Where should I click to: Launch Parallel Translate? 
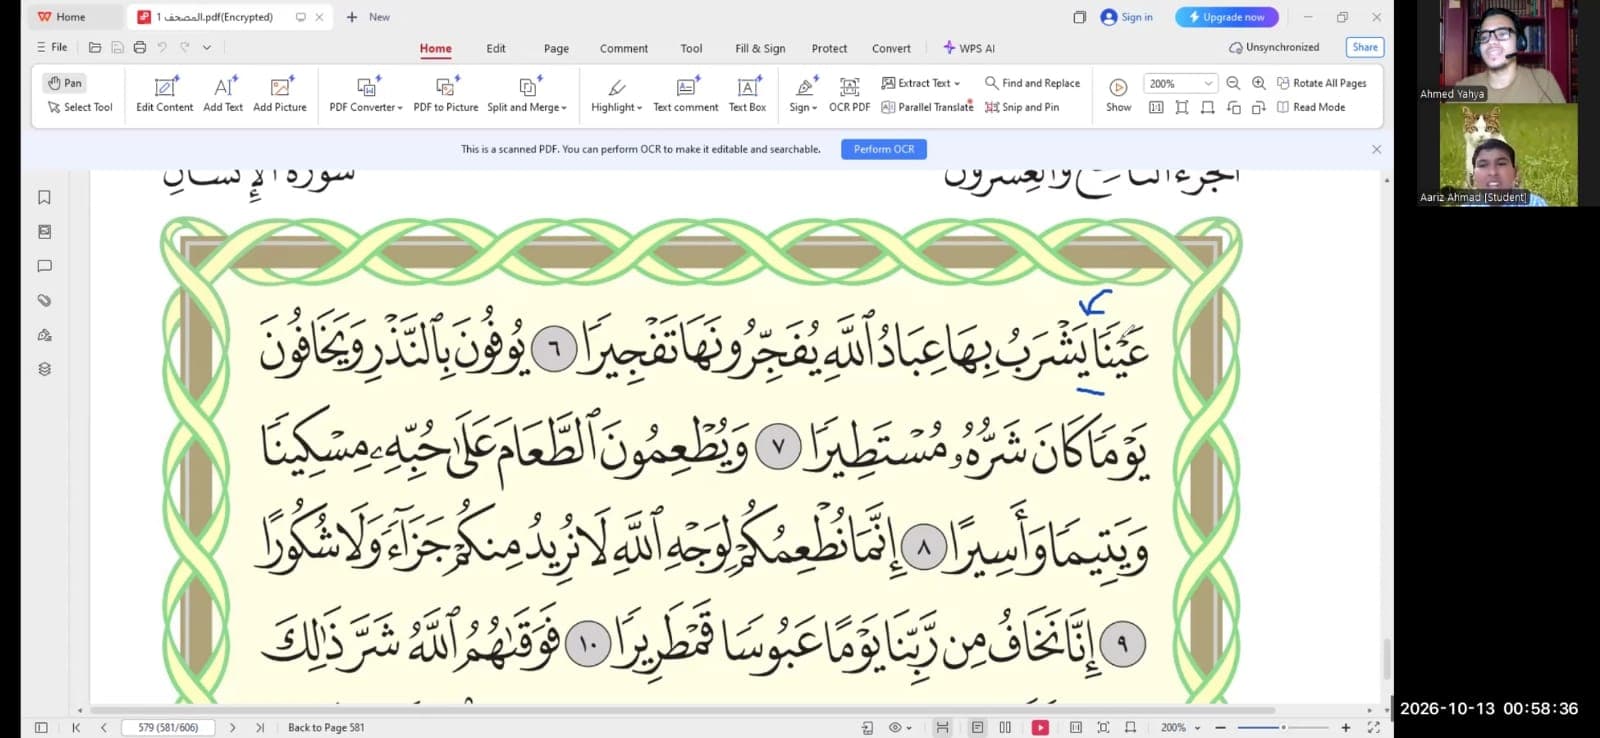pyautogui.click(x=927, y=107)
